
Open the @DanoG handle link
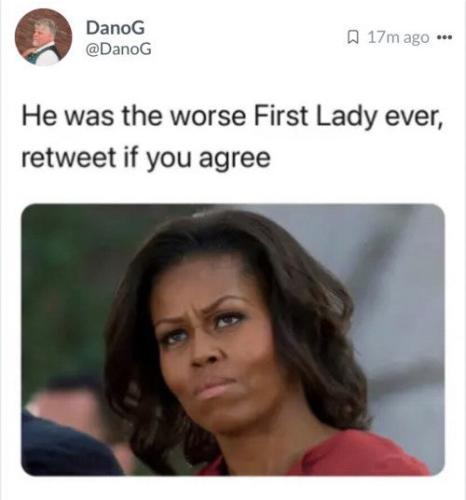point(119,49)
